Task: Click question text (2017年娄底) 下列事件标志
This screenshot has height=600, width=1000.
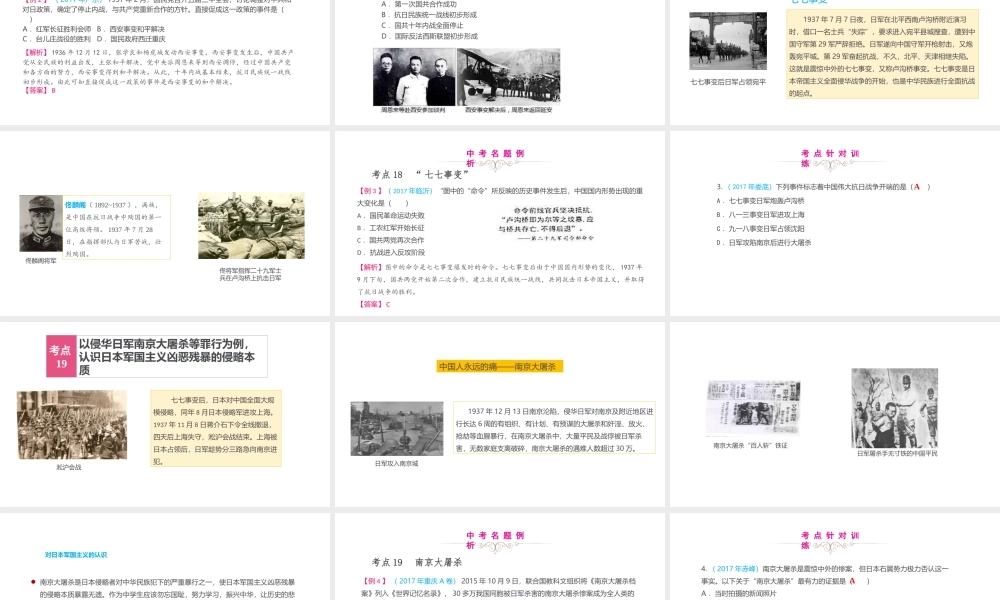Action: pyautogui.click(x=823, y=187)
